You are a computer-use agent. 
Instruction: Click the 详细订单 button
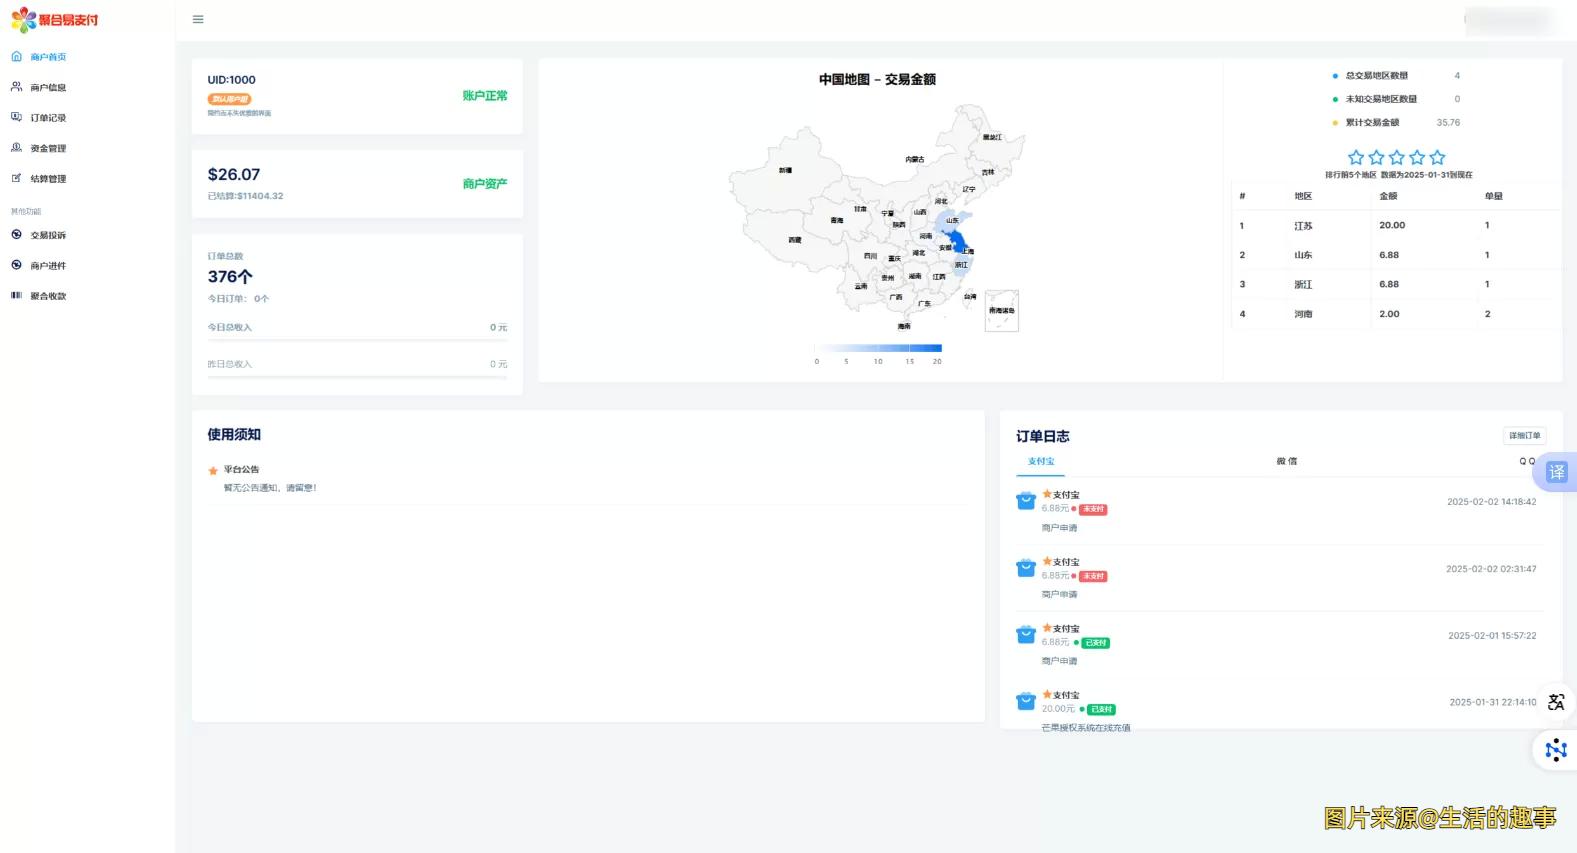tap(1524, 435)
